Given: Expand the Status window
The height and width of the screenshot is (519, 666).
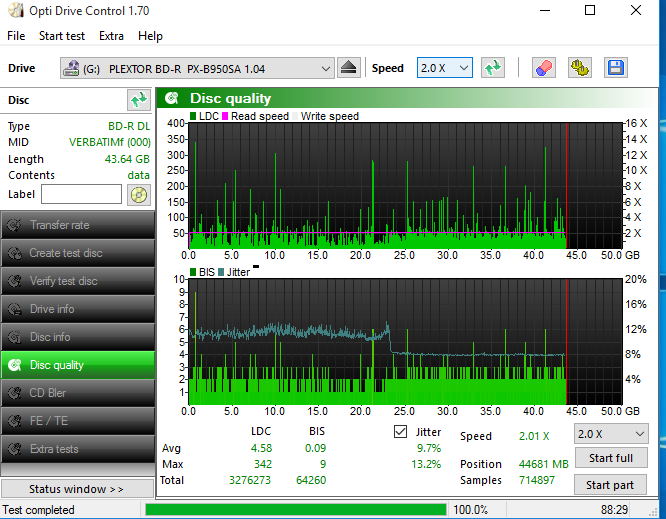Looking at the screenshot, I should click(x=77, y=489).
